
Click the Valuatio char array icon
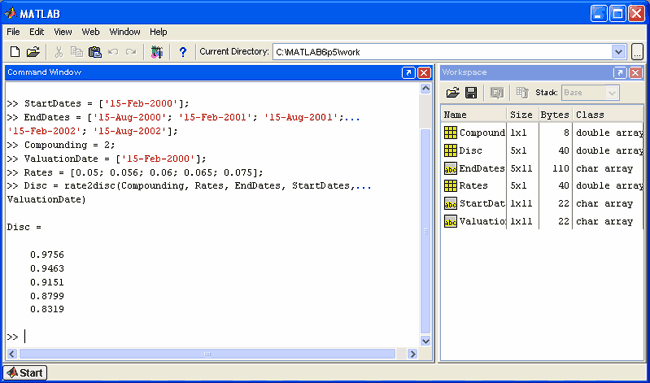450,221
